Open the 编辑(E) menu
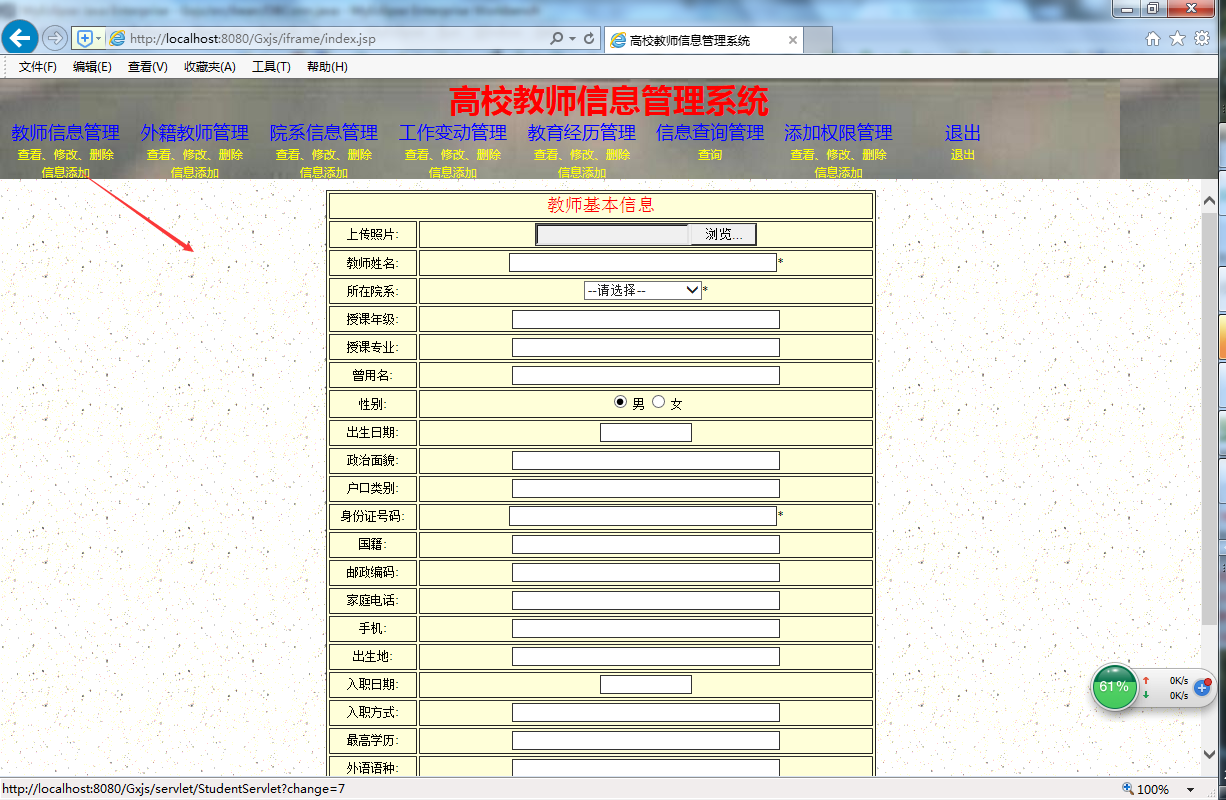Viewport: 1226px width, 800px height. pyautogui.click(x=92, y=67)
